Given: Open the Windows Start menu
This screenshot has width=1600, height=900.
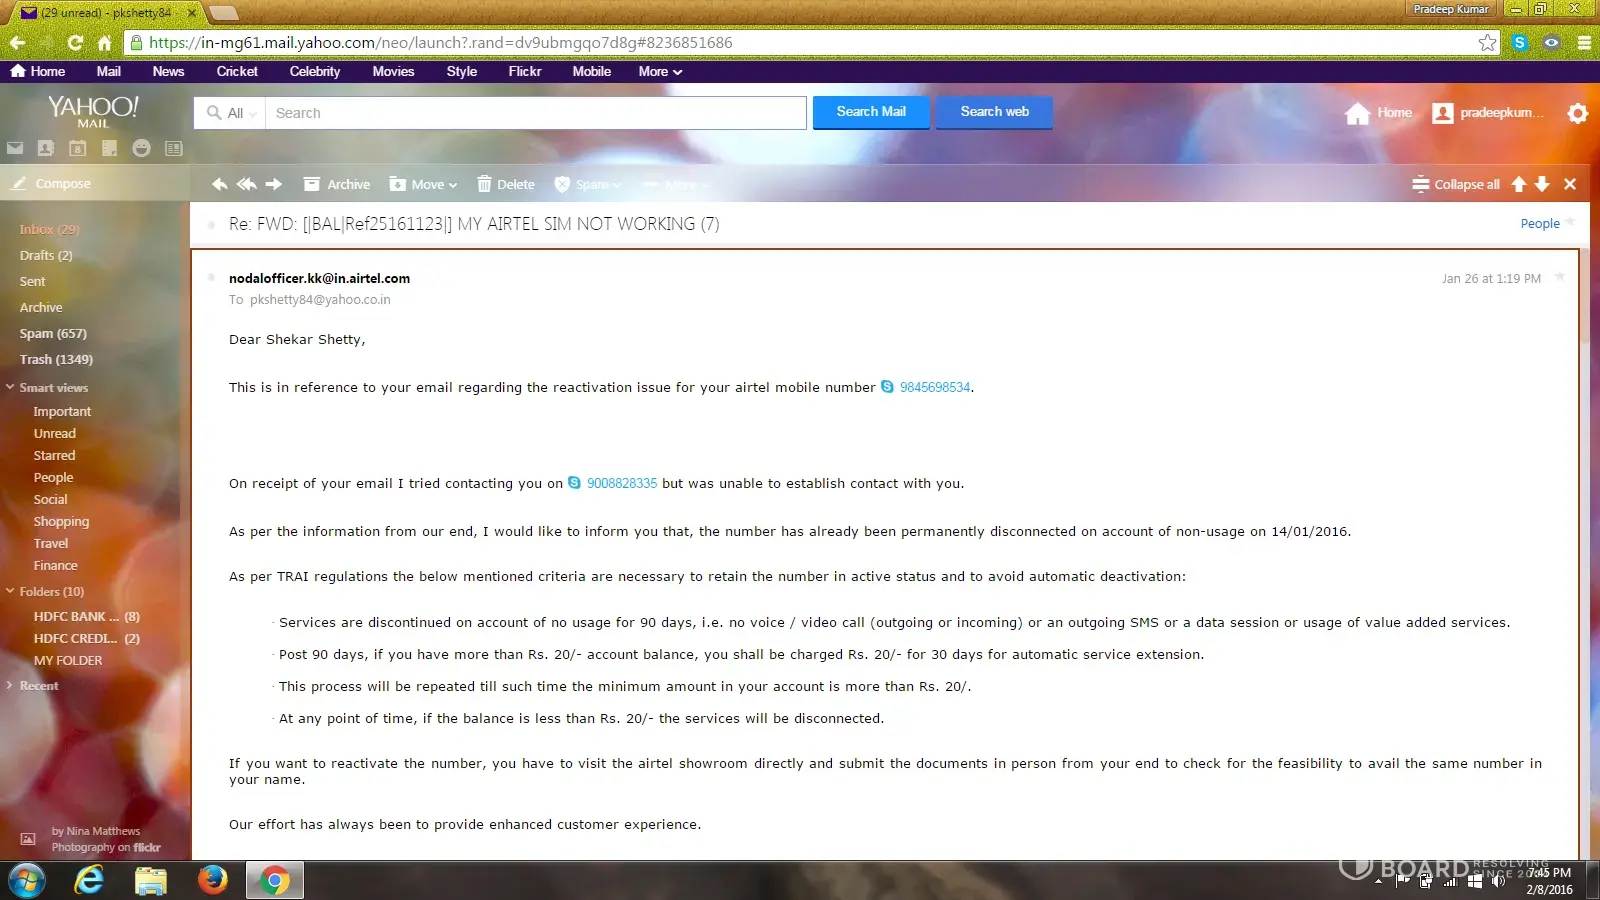Looking at the screenshot, I should [x=27, y=881].
